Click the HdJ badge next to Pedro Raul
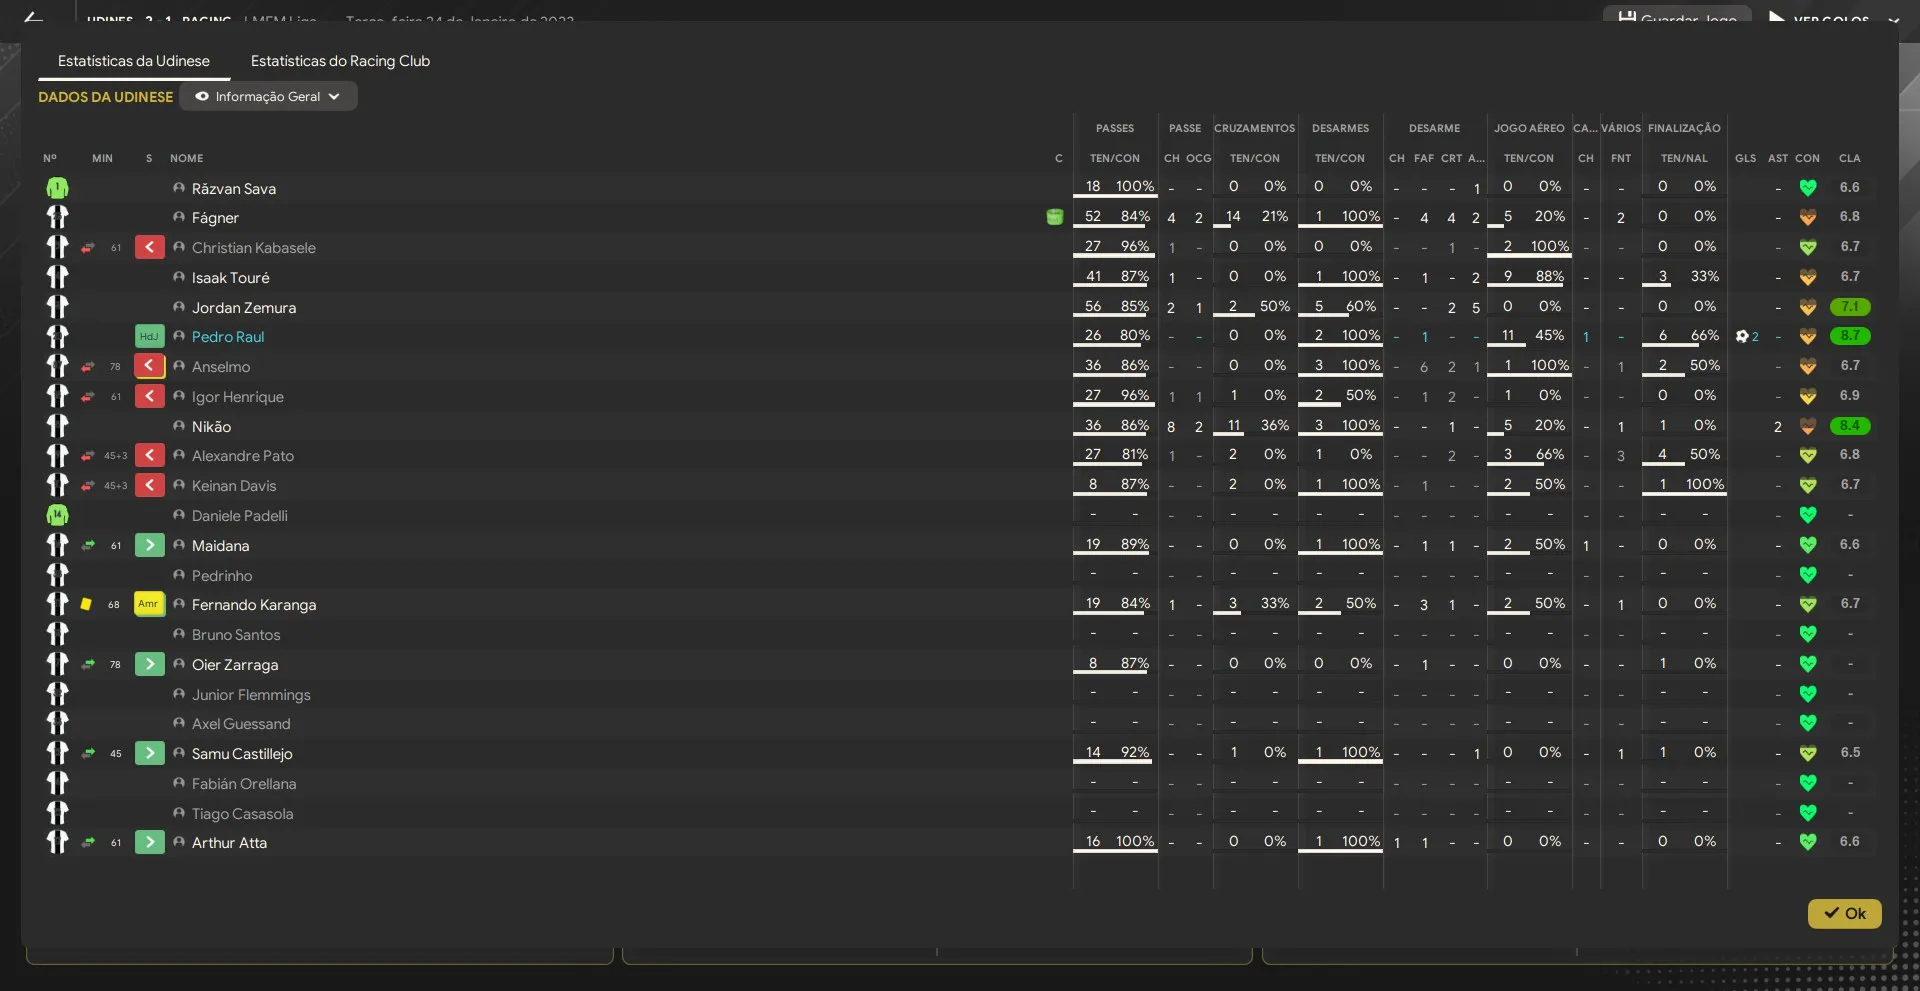Image resolution: width=1920 pixels, height=991 pixels. click(x=149, y=337)
